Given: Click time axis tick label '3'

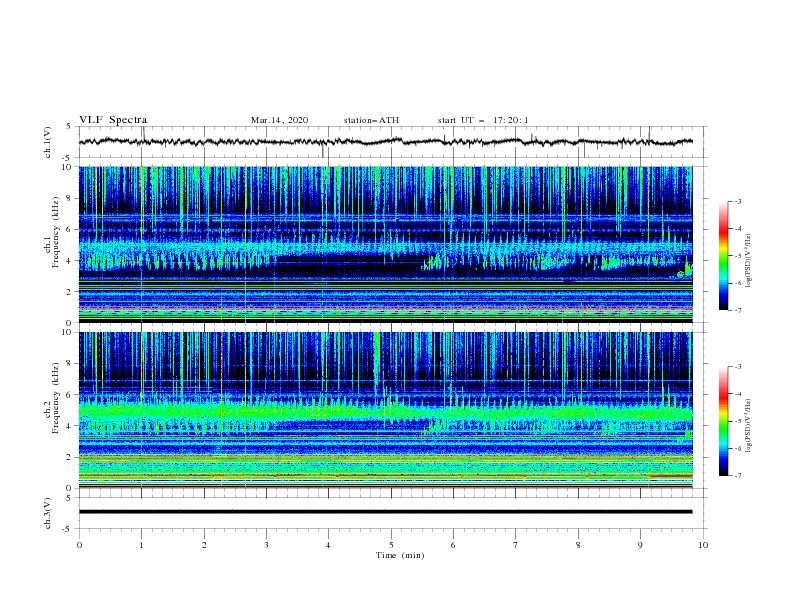Looking at the screenshot, I should (x=266, y=545).
